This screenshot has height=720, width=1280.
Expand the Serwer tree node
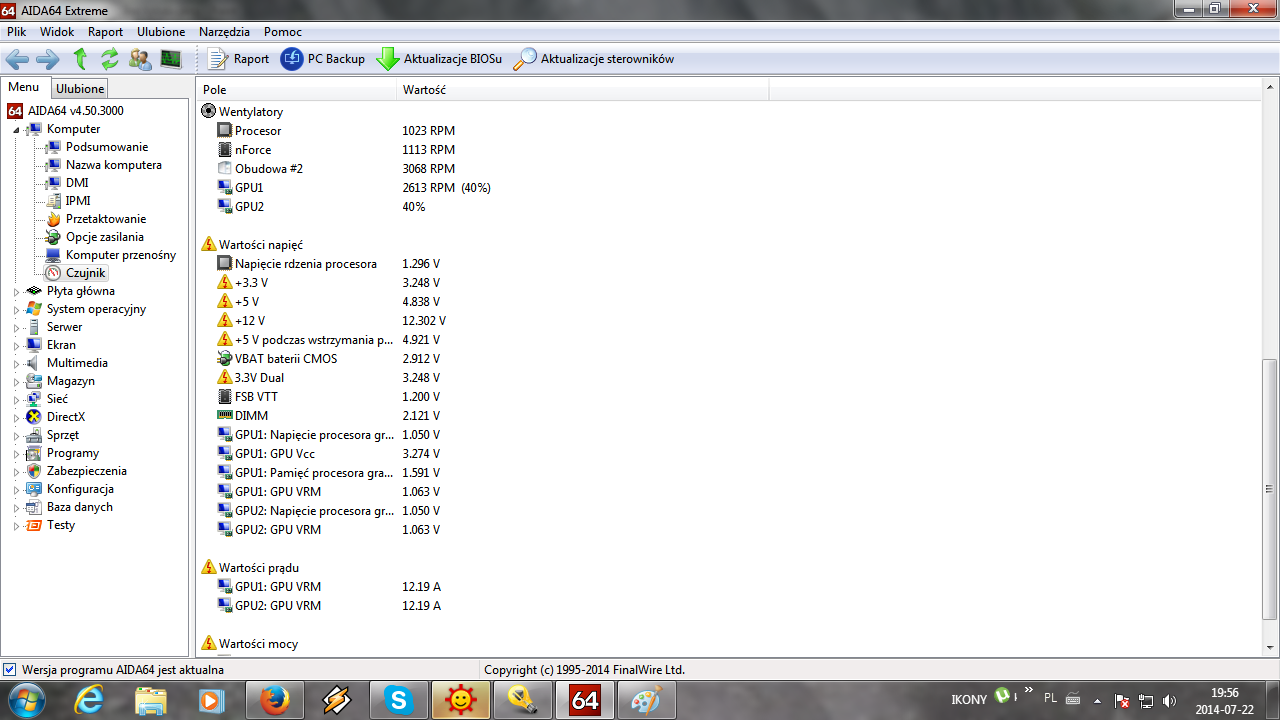(17, 328)
